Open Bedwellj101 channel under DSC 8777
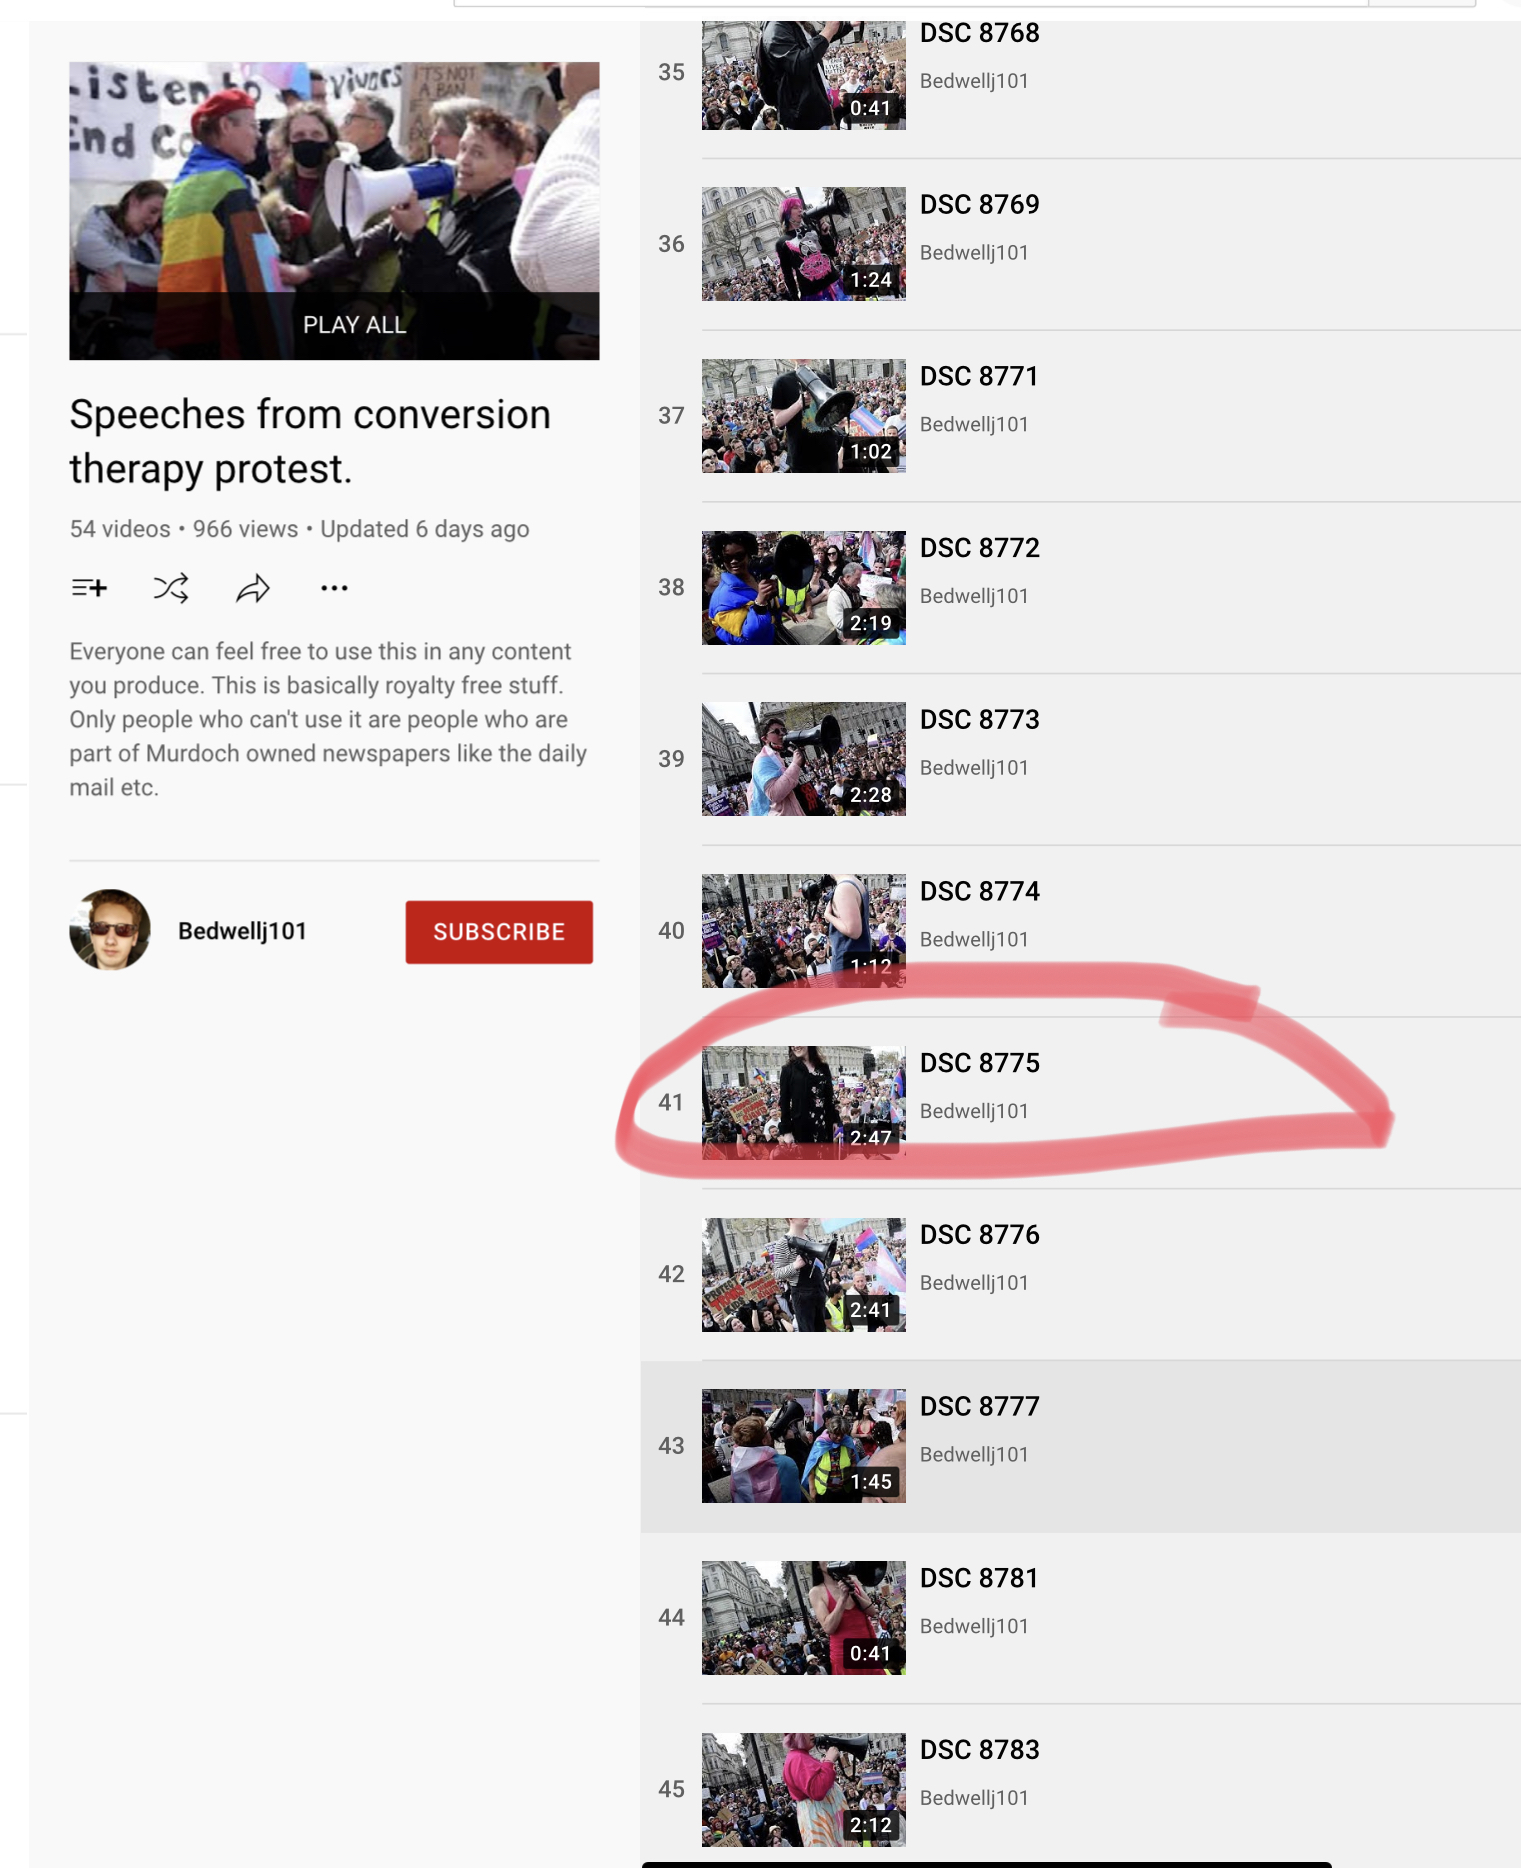1521x1868 pixels. (x=974, y=1455)
